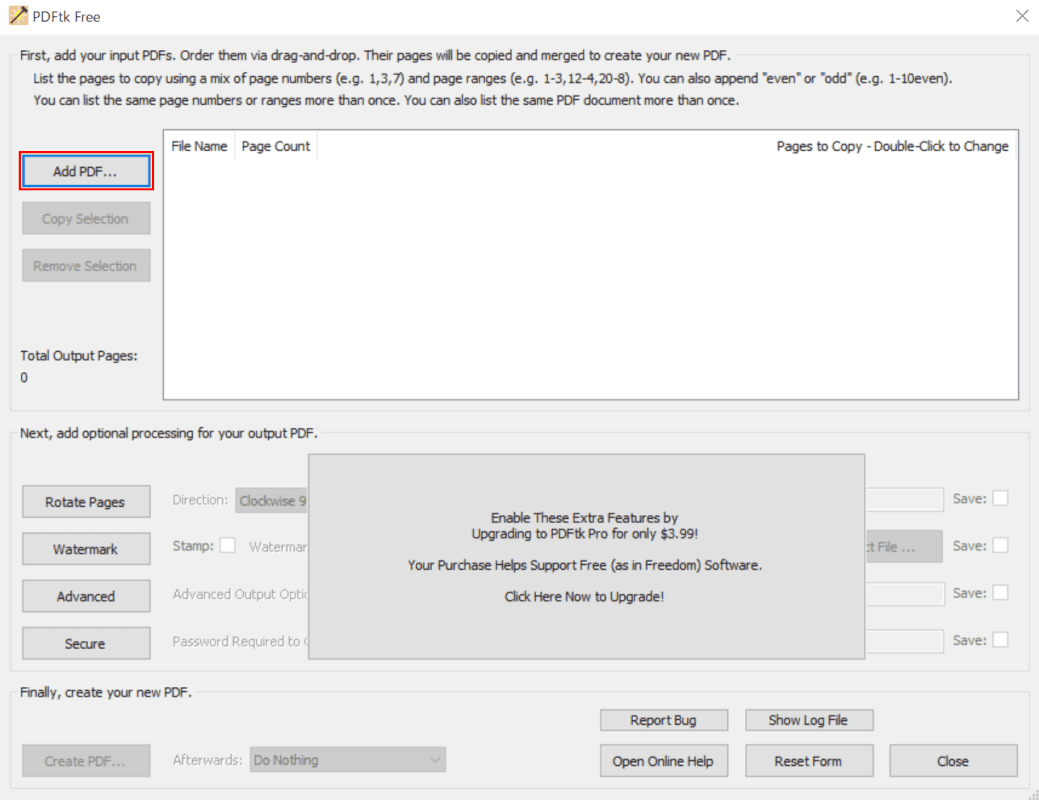Toggle Save checkbox in Watermark row
Screen dimensions: 1039x800
click(x=1001, y=545)
